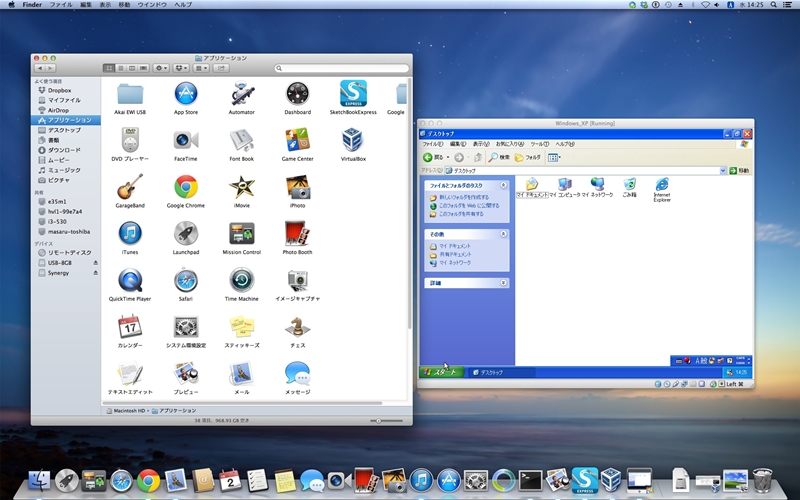Image resolution: width=800 pixels, height=500 pixels.
Task: Open the ツール menu in XP Explorer
Action: [x=538, y=144]
